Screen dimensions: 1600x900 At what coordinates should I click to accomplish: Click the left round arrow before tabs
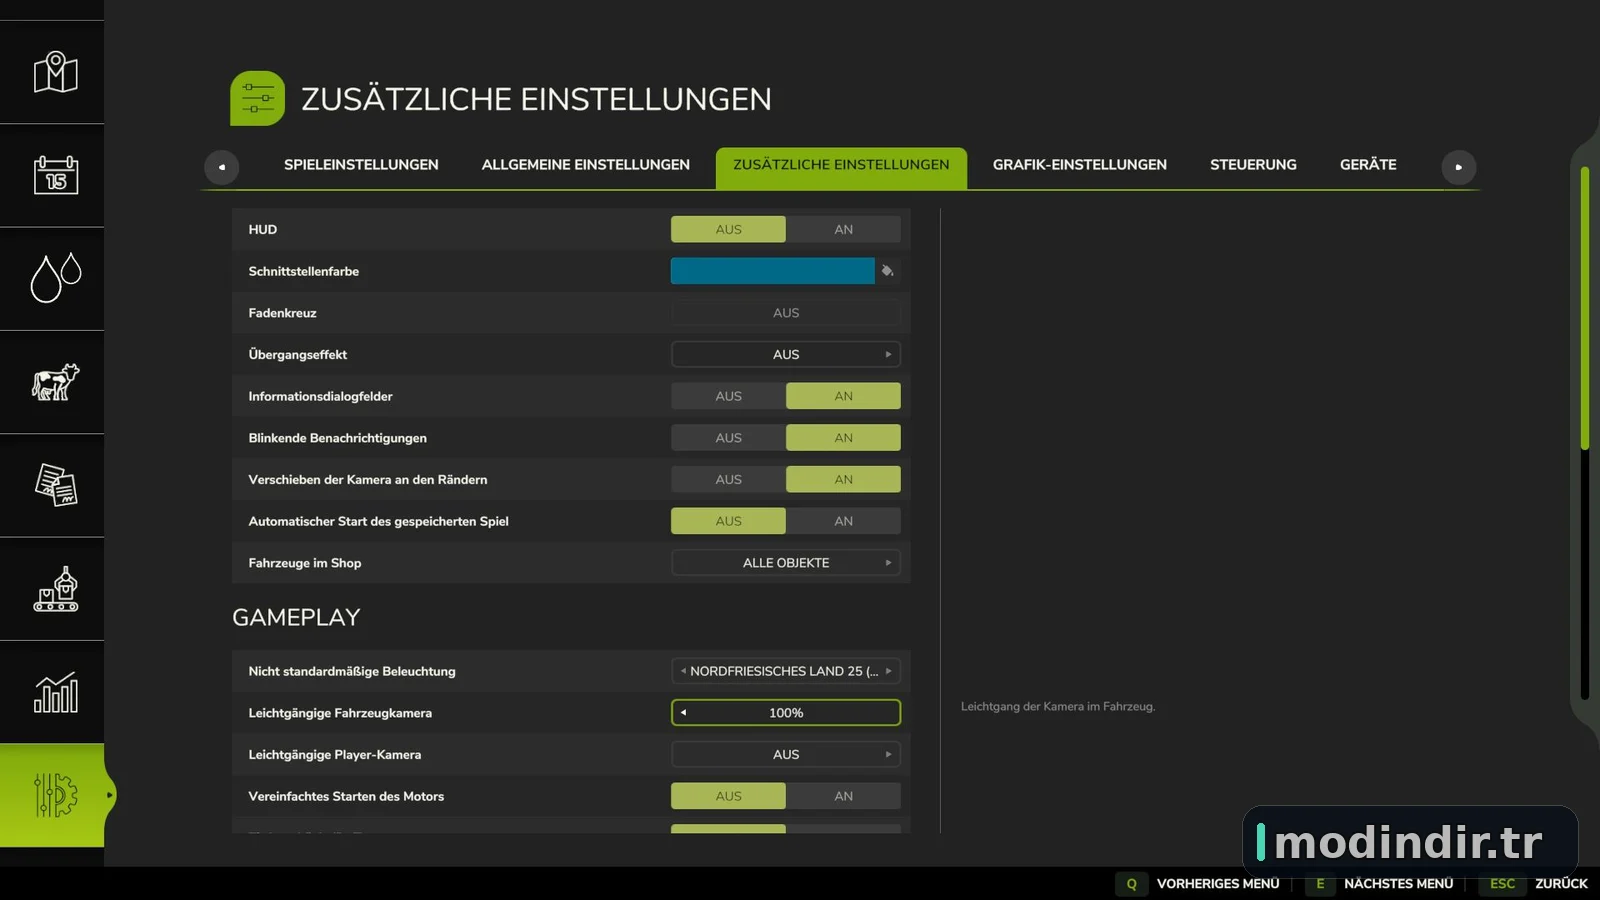point(221,167)
